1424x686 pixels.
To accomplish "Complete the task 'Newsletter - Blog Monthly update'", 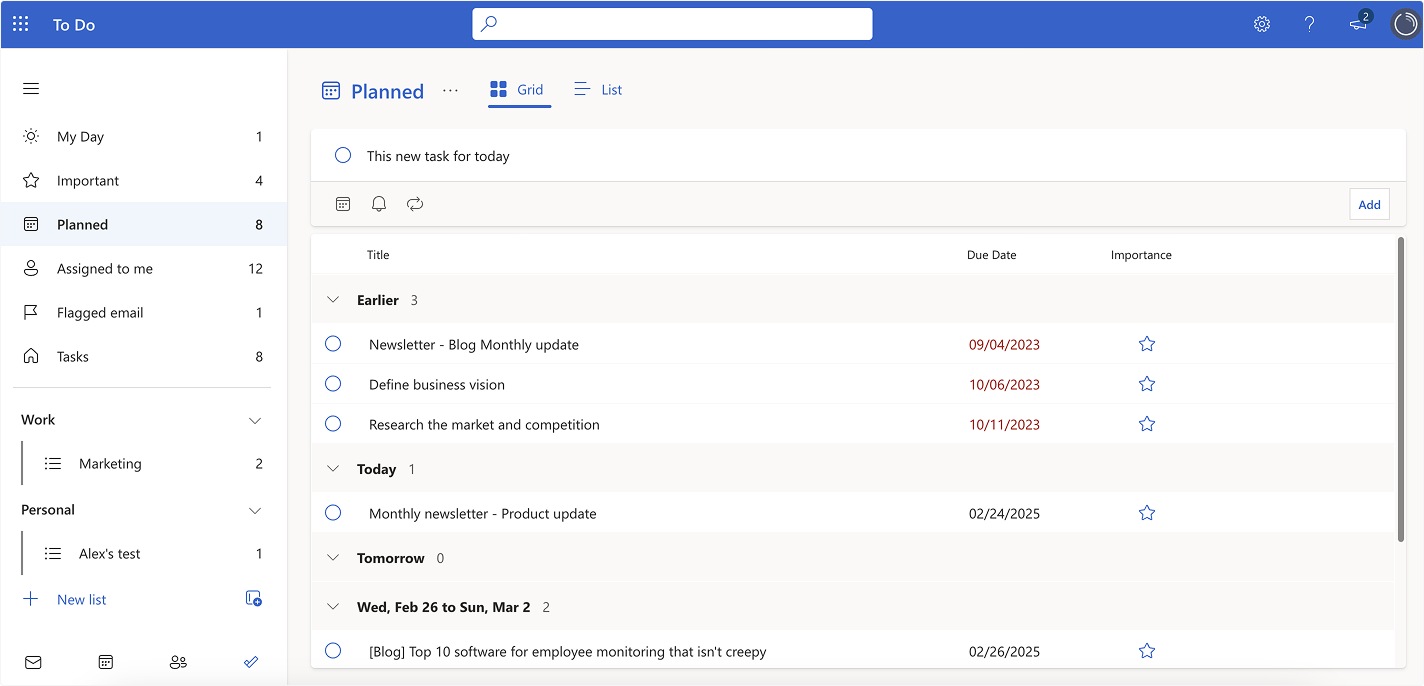I will tap(332, 343).
